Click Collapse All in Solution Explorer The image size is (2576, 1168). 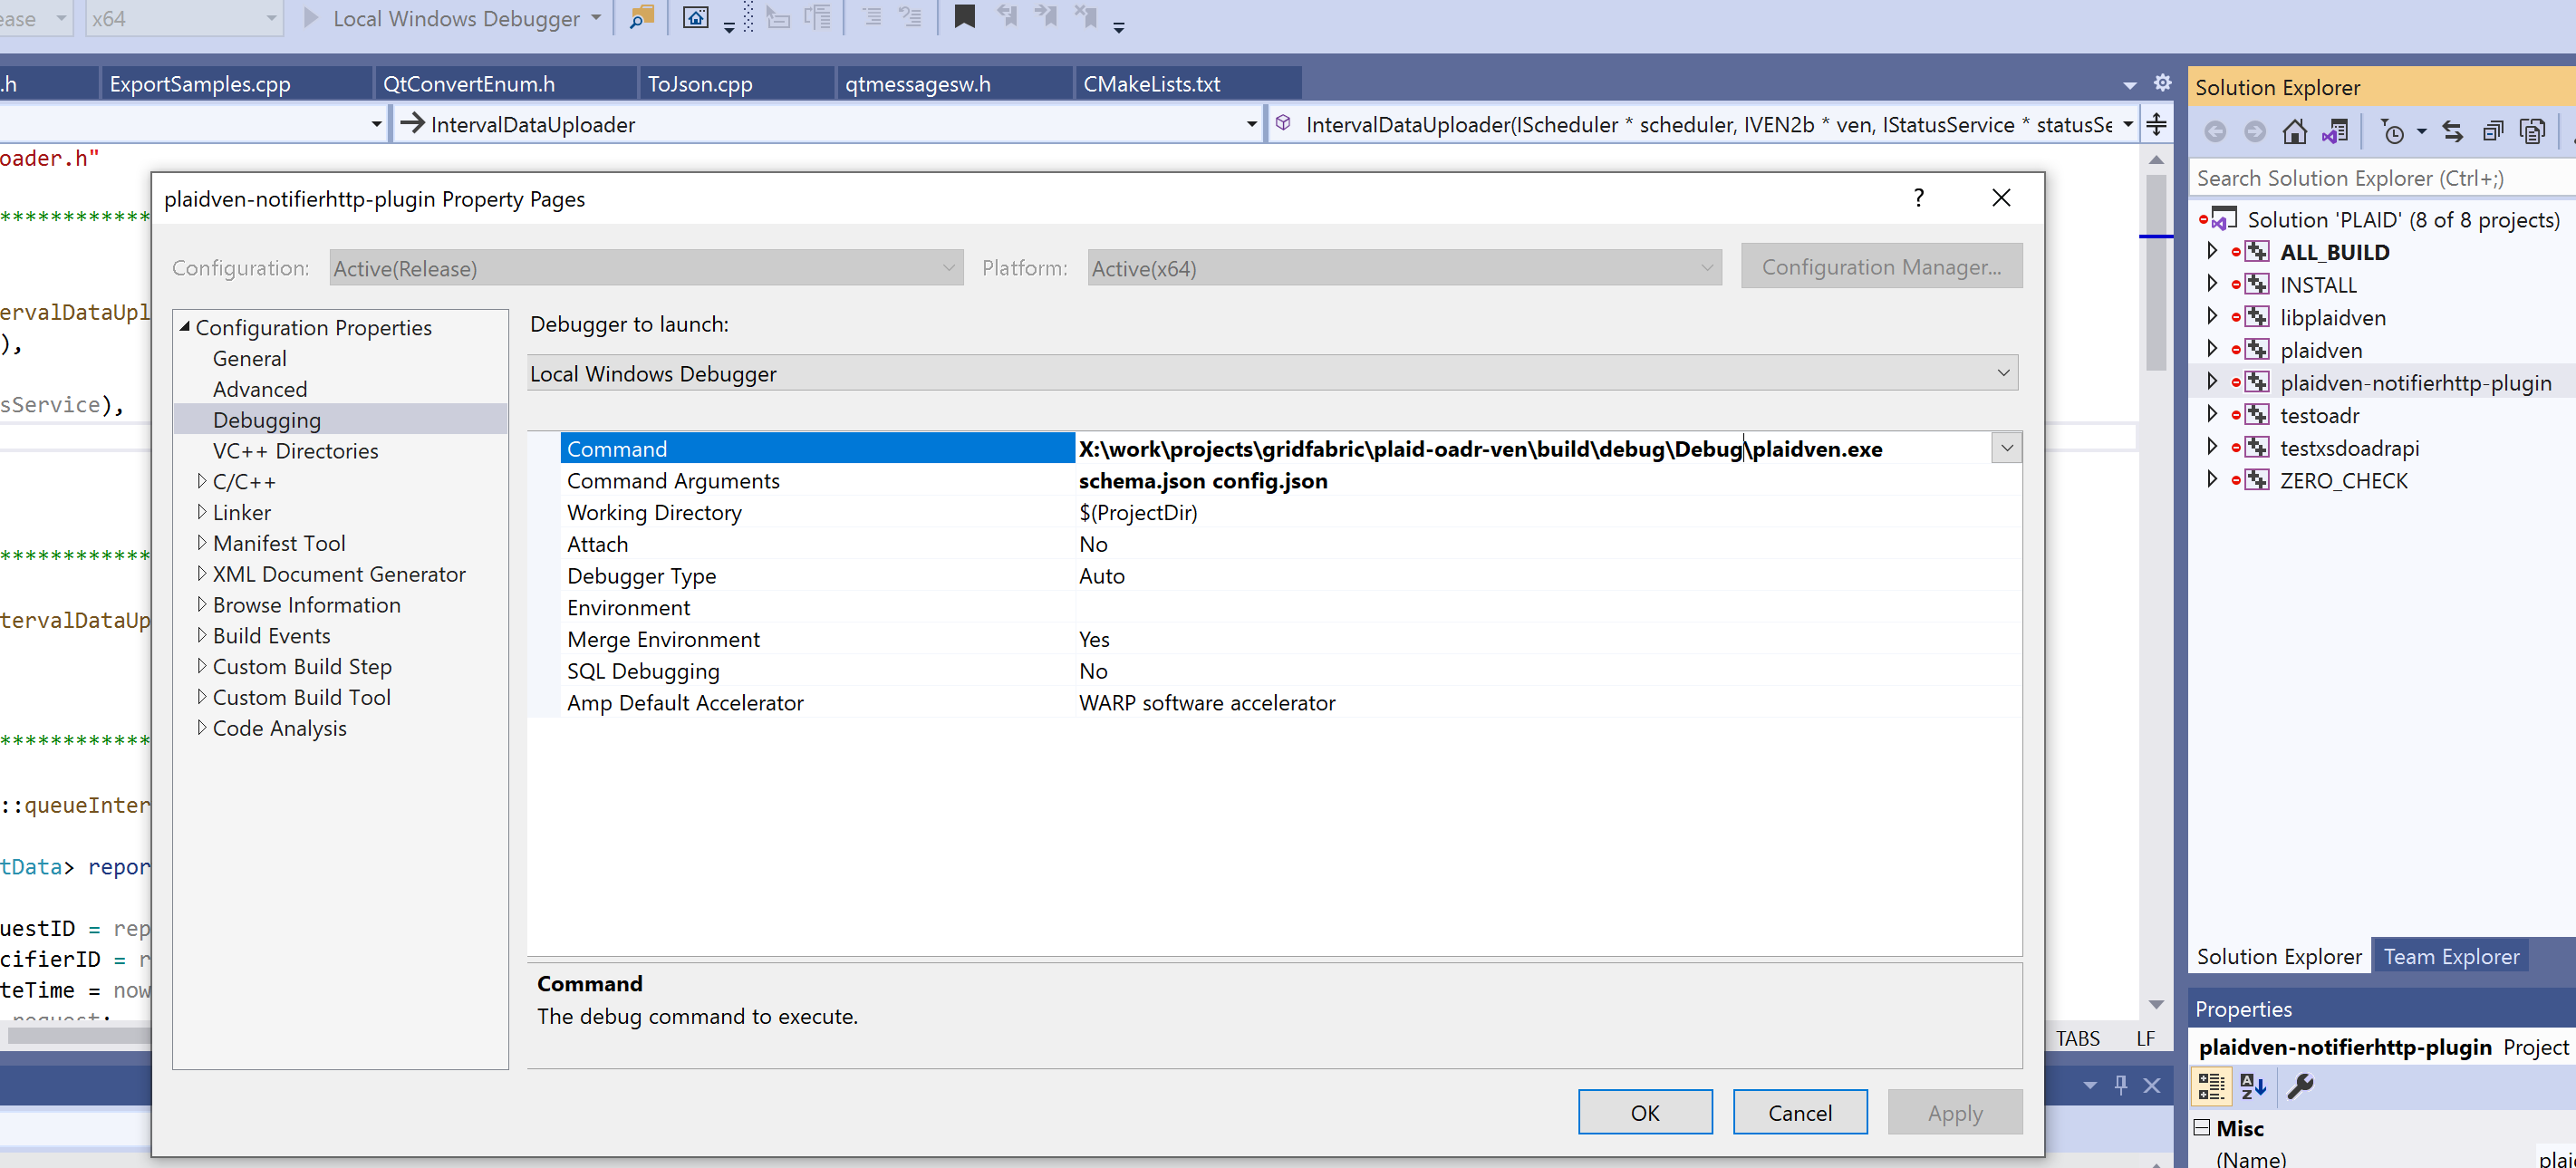pyautogui.click(x=2492, y=131)
